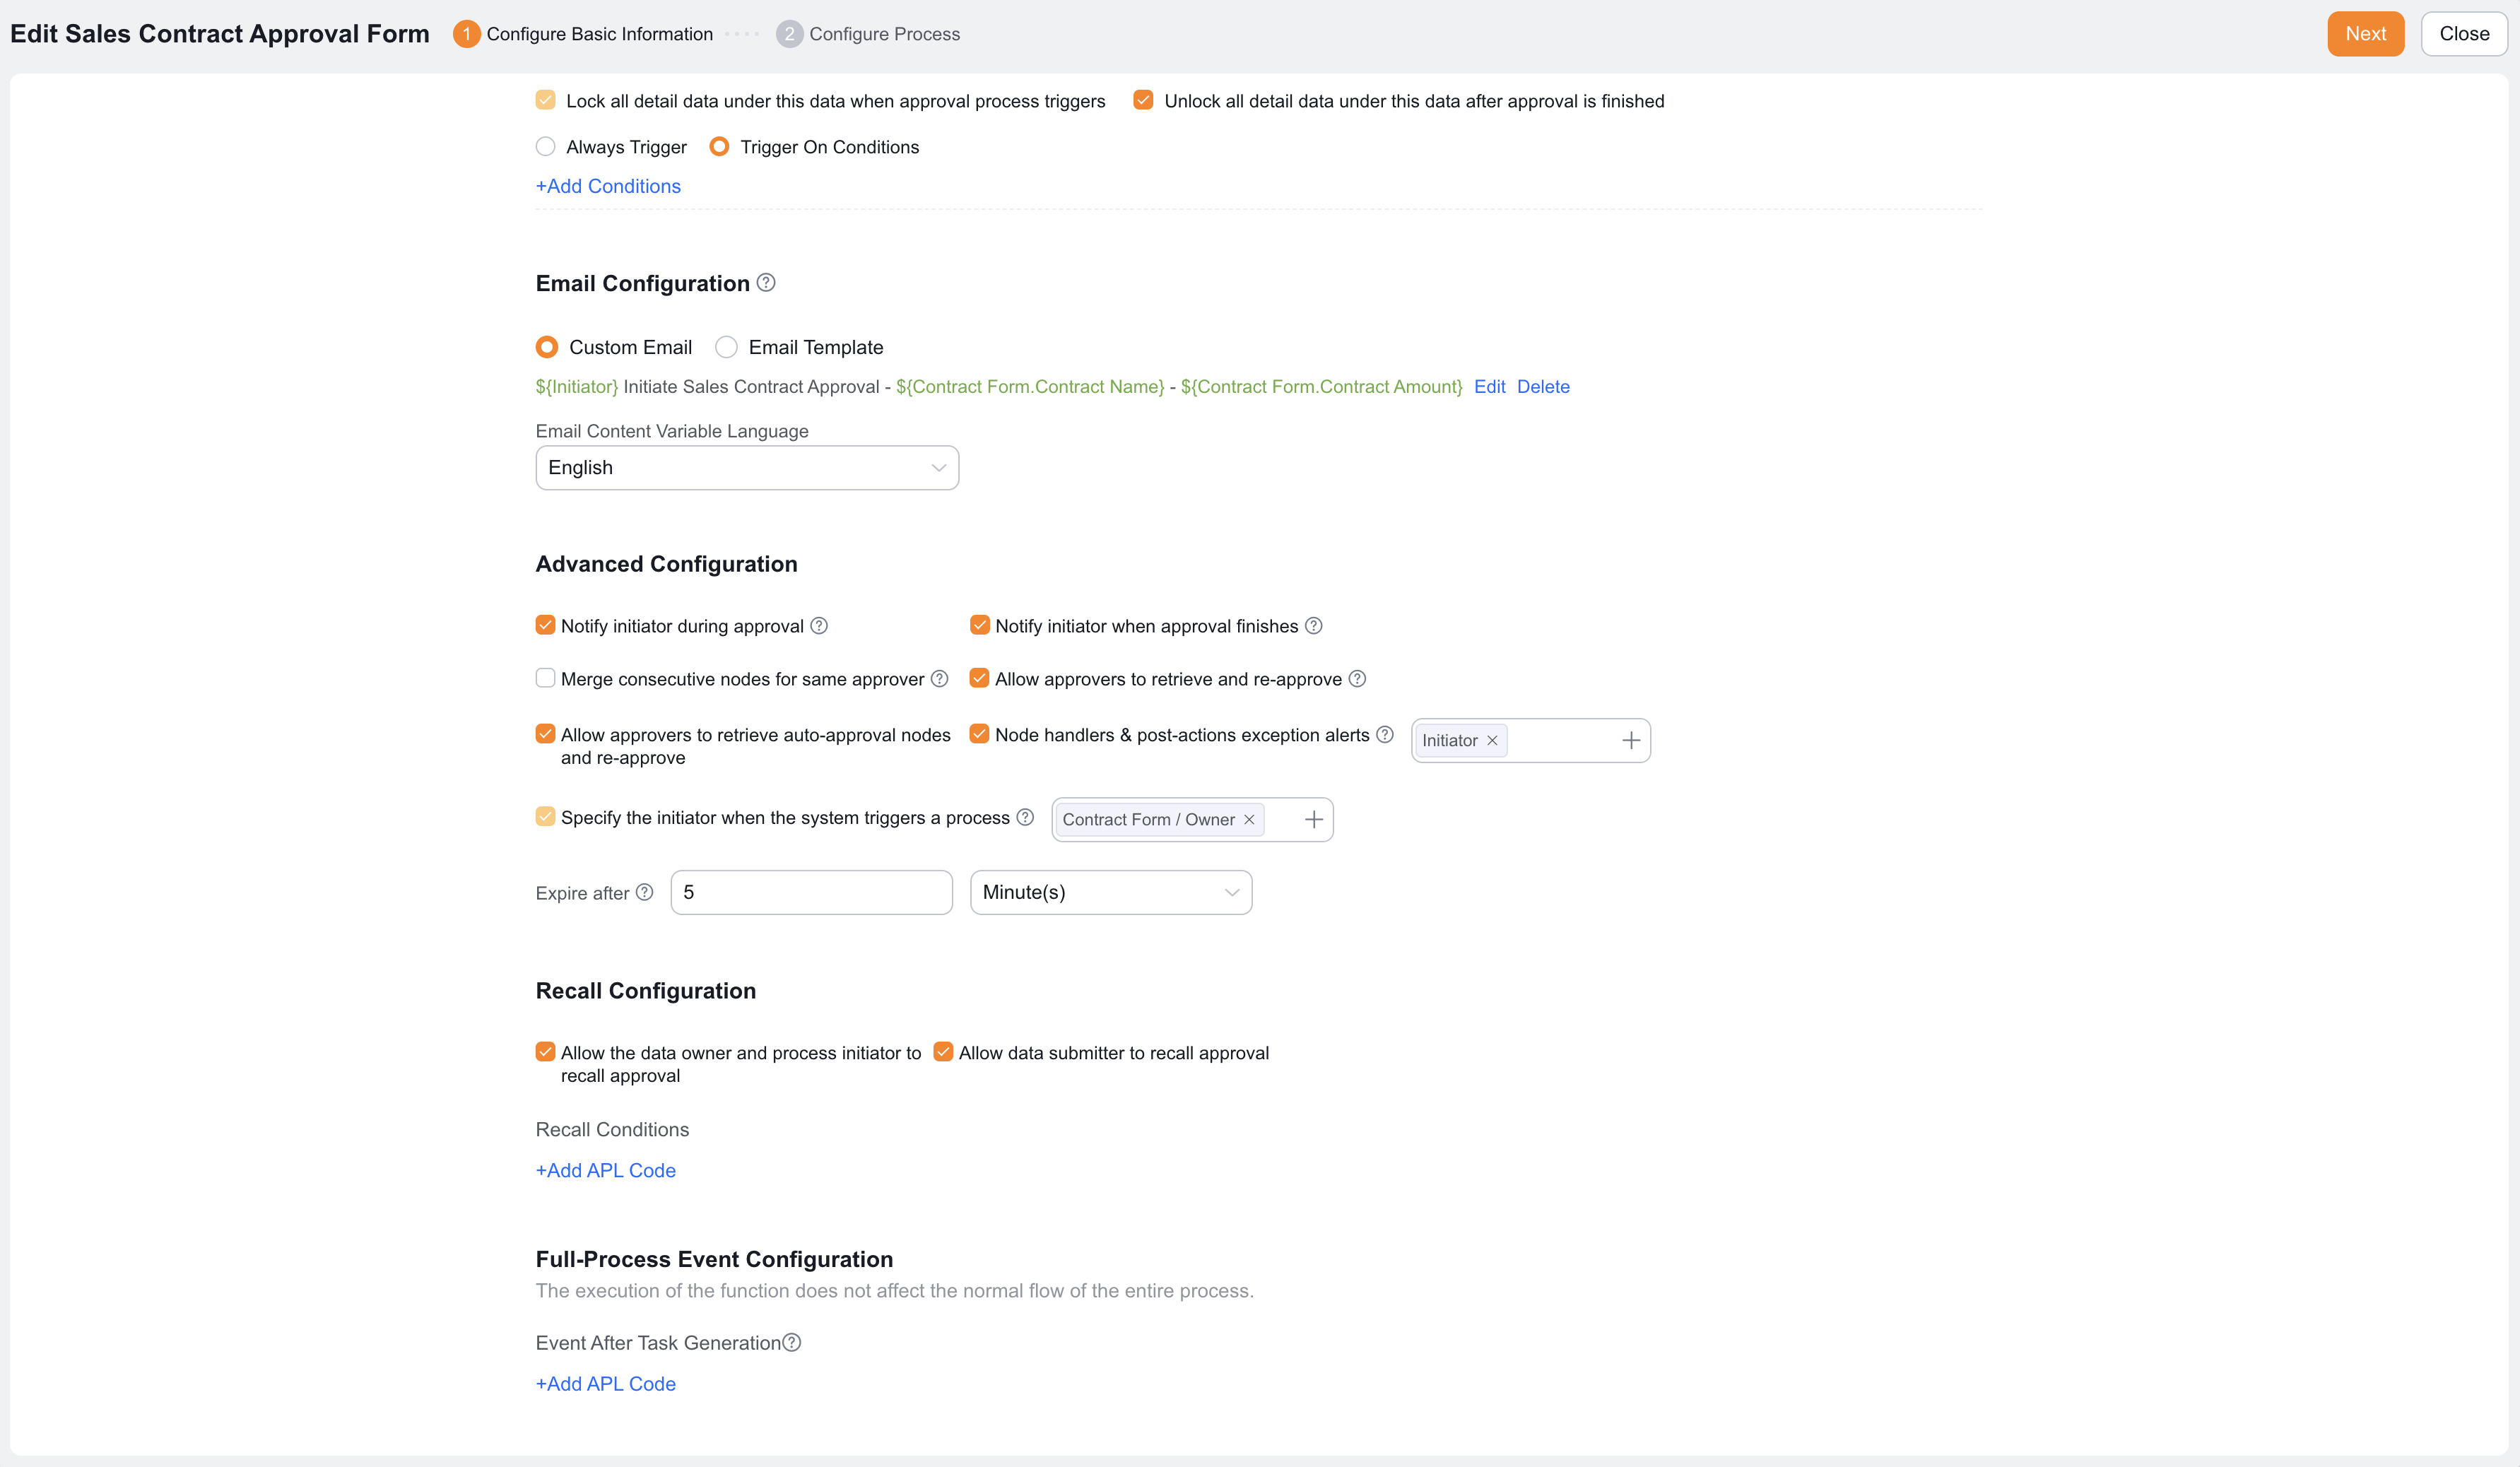
Task: Click ${Contract Form.Contract Amount} variable text
Action: [1321, 387]
